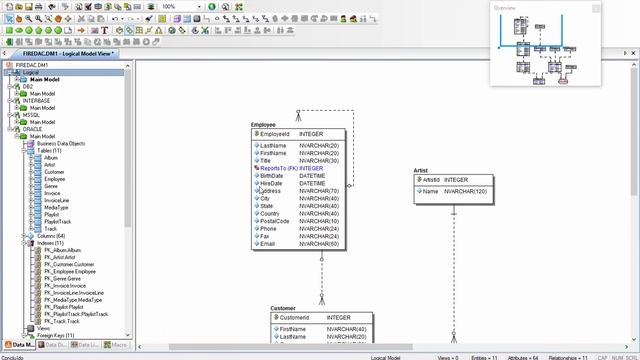Viewport: 640px width, 360px height.
Task: Click the Zoom out magnifier icon
Action: pyautogui.click(x=38, y=19)
